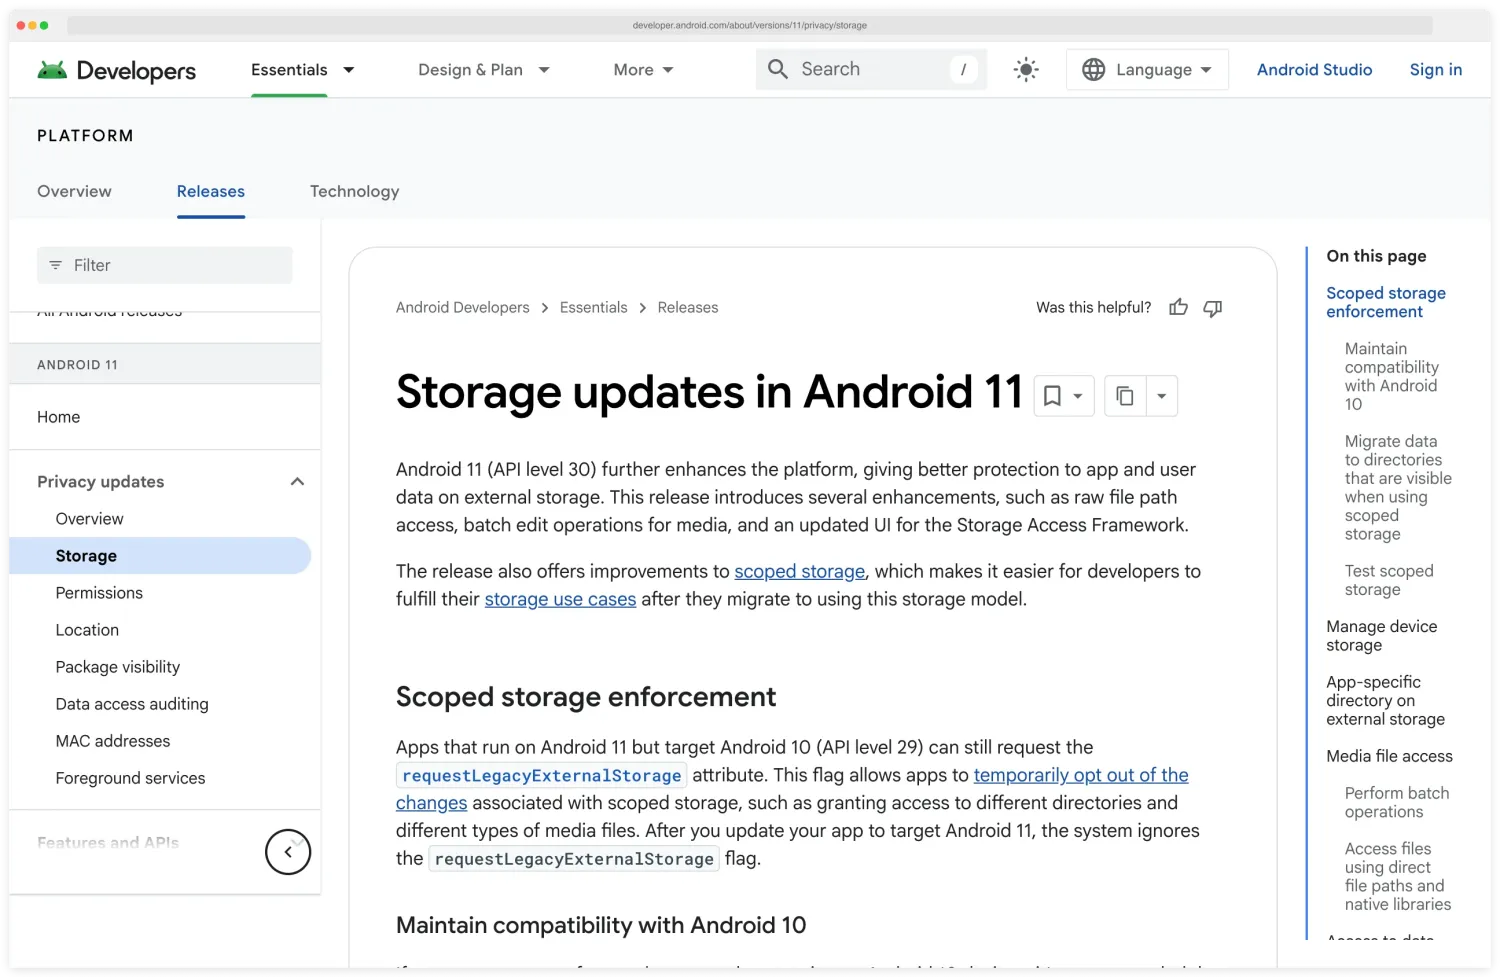Screen dimensions: 1500x977
Task: Open the Language selector dropdown
Action: click(1147, 70)
